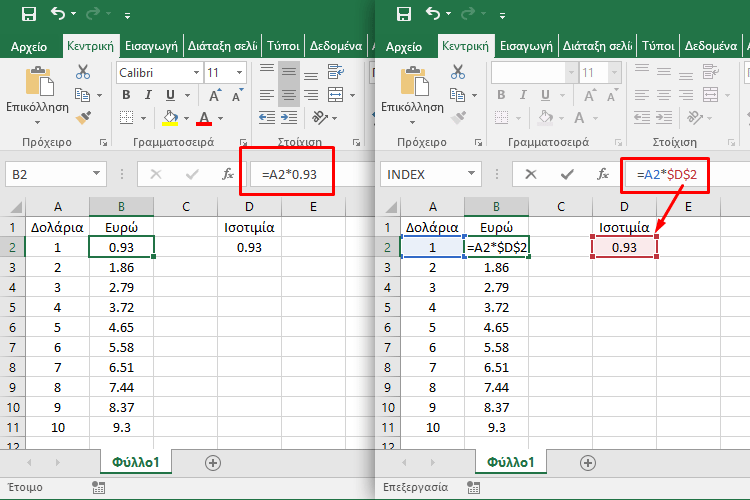
Task: Select row 5 header in right window
Action: [388, 307]
